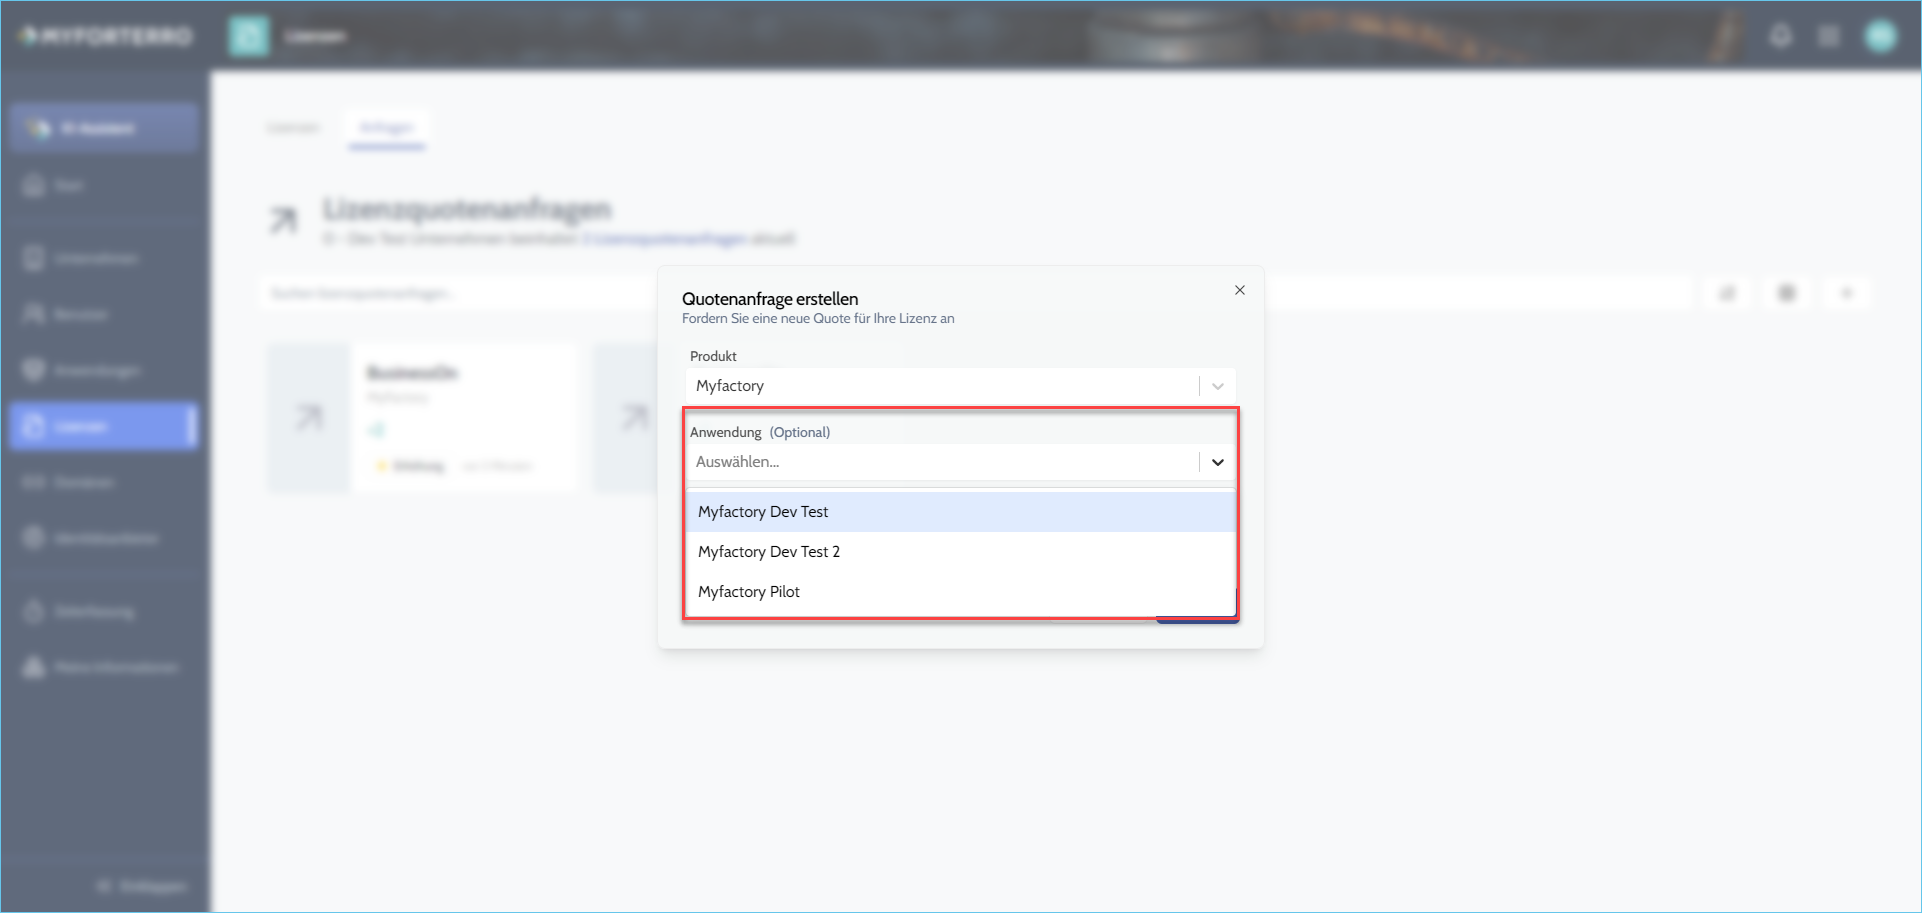Go to Start in the sidebar
The width and height of the screenshot is (1922, 913).
104,185
